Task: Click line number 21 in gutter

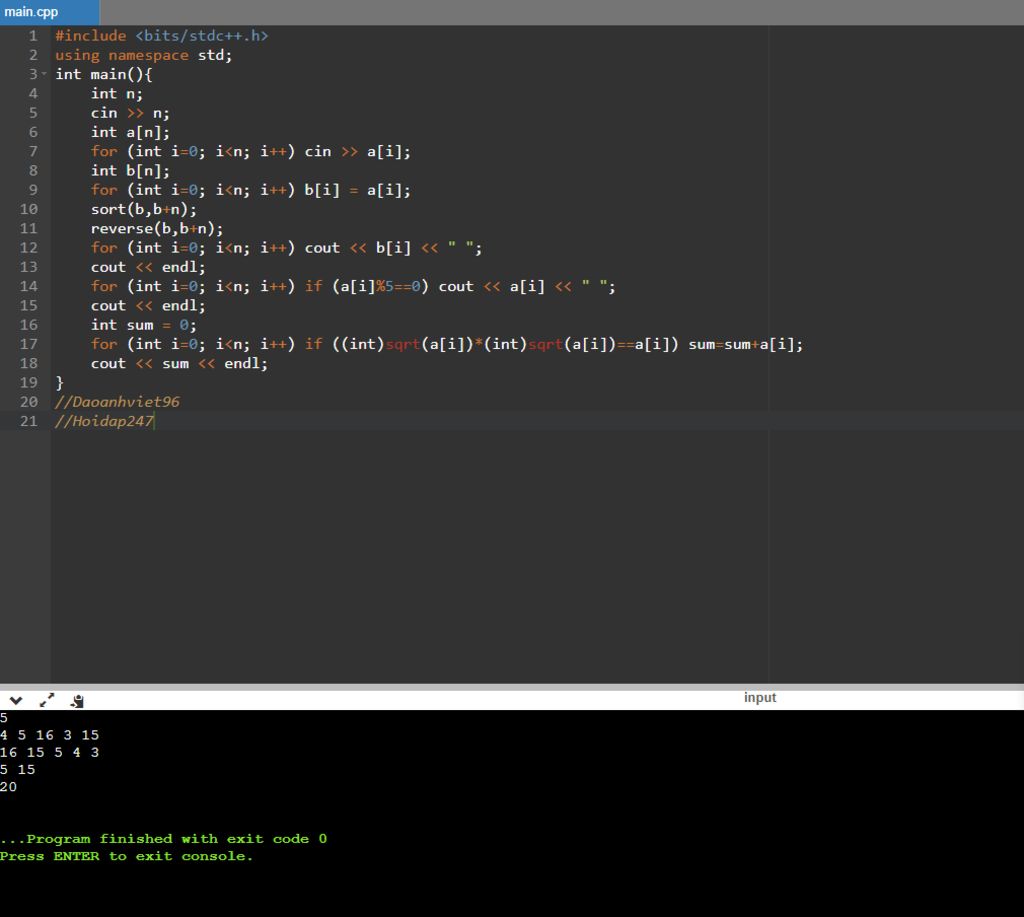Action: (x=29, y=421)
